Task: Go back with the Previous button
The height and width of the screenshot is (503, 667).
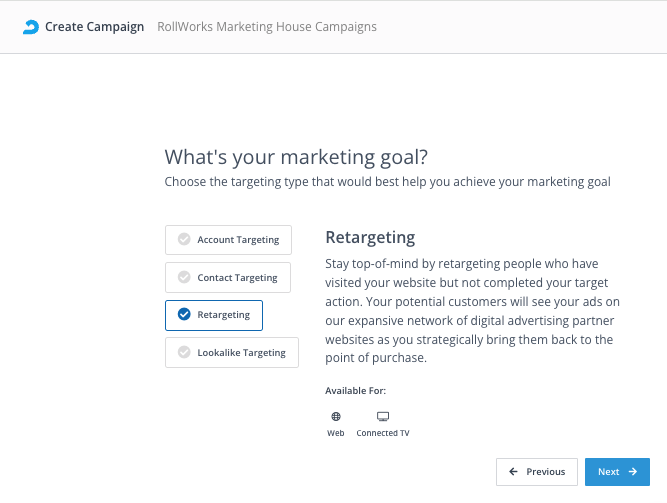Action: (537, 472)
